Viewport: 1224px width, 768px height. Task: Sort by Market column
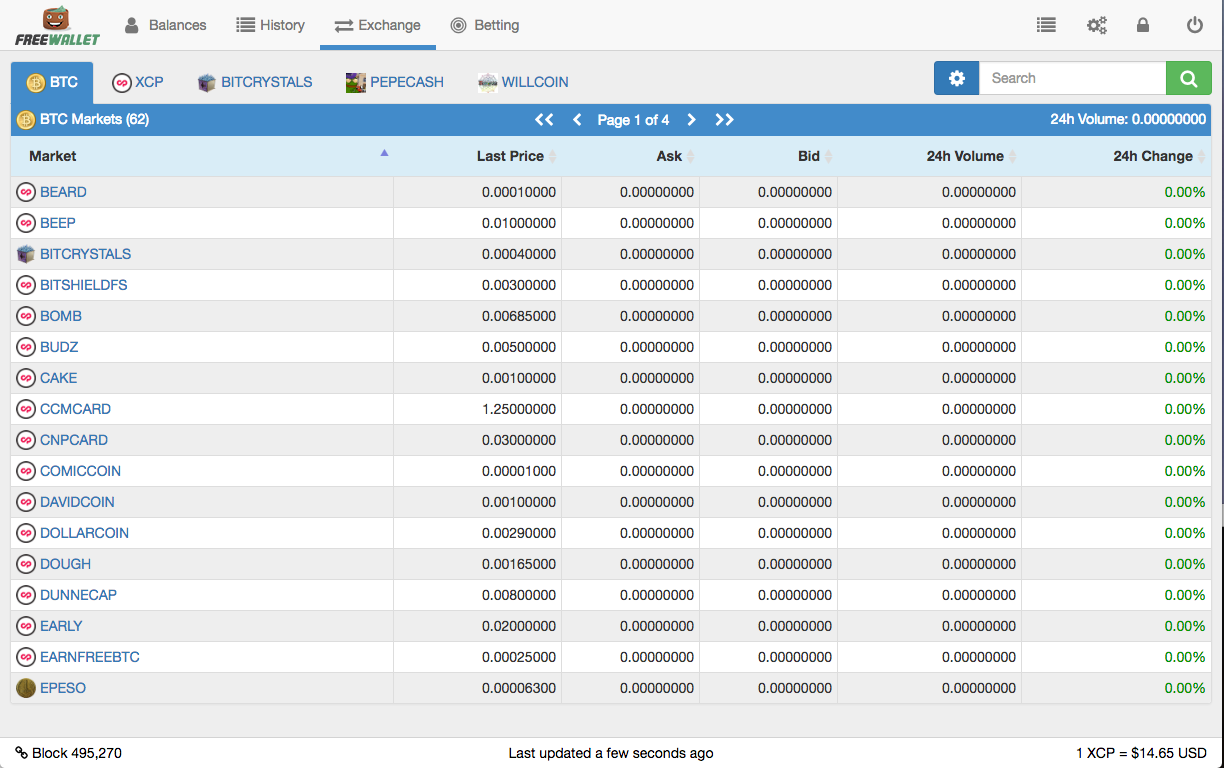coord(202,156)
